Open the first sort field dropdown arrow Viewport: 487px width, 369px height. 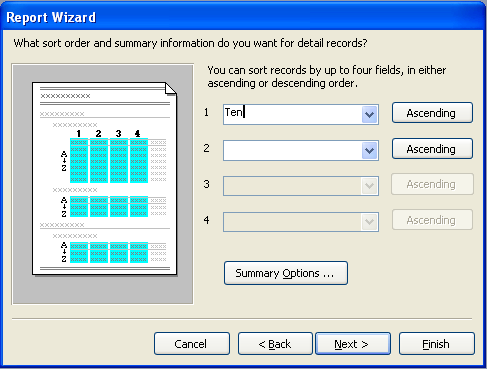pos(369,115)
